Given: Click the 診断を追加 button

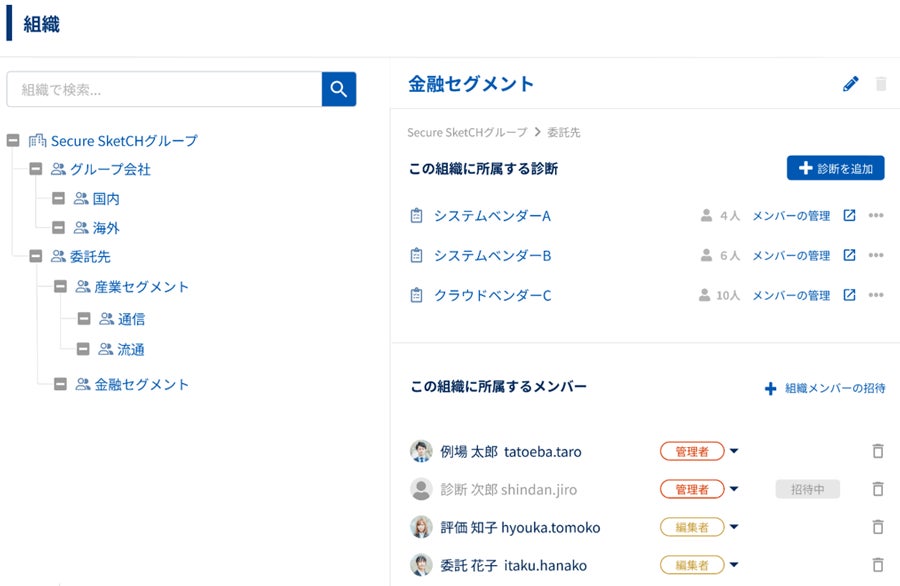Looking at the screenshot, I should (x=835, y=168).
